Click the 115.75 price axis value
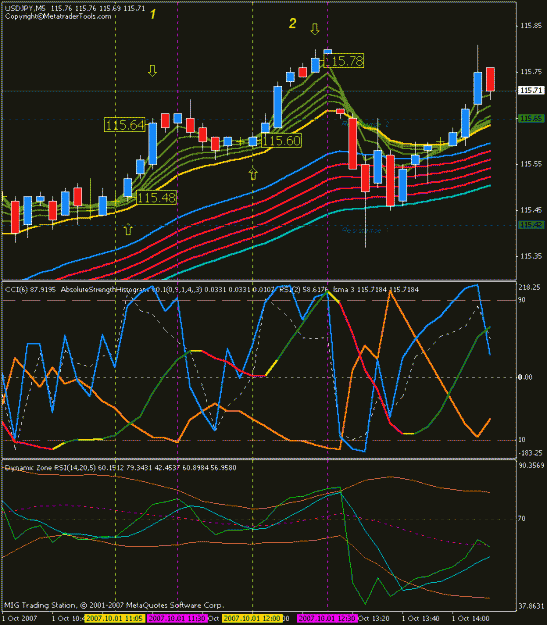Screen dimensions: 547x625 pyautogui.click(x=531, y=72)
